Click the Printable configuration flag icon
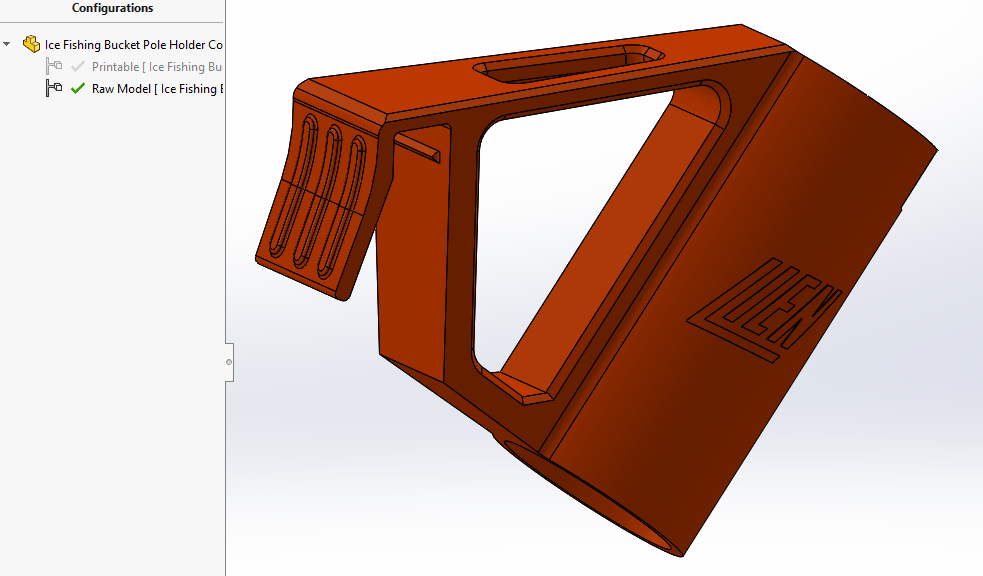Viewport: 983px width, 576px height. tap(54, 66)
